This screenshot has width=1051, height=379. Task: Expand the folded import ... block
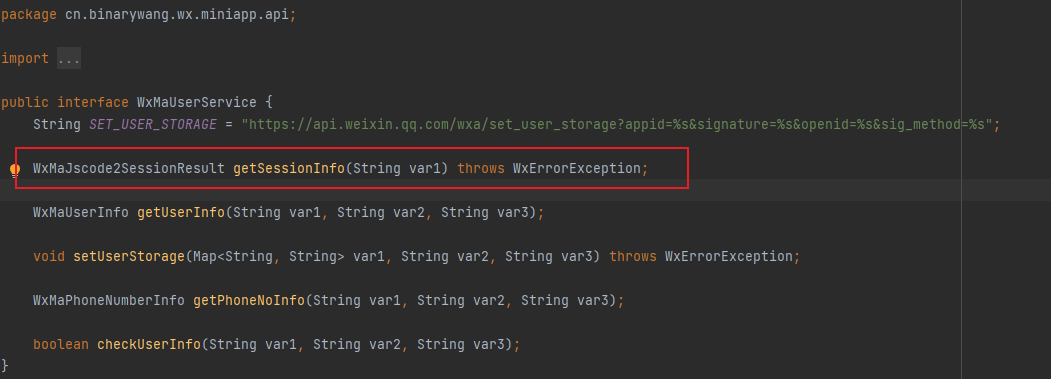pyautogui.click(x=68, y=58)
